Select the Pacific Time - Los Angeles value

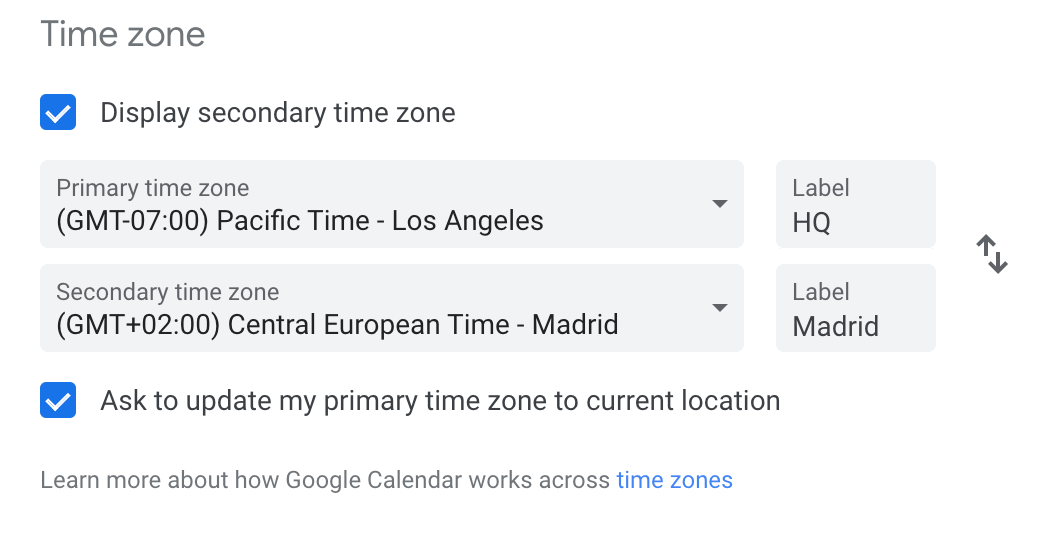pos(380,221)
